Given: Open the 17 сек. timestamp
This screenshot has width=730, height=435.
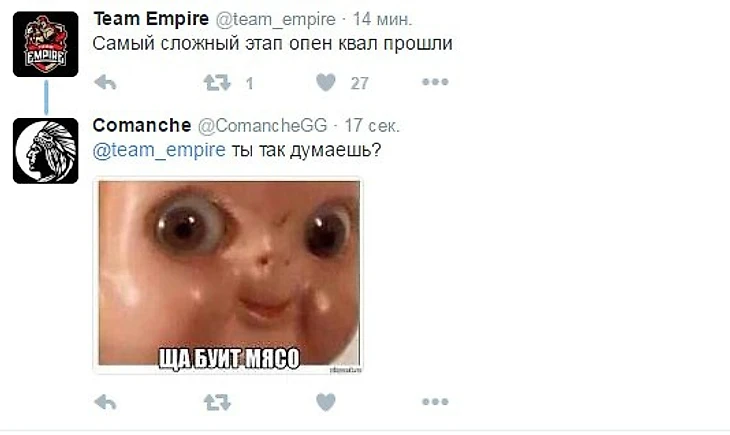Looking at the screenshot, I should (x=372, y=126).
